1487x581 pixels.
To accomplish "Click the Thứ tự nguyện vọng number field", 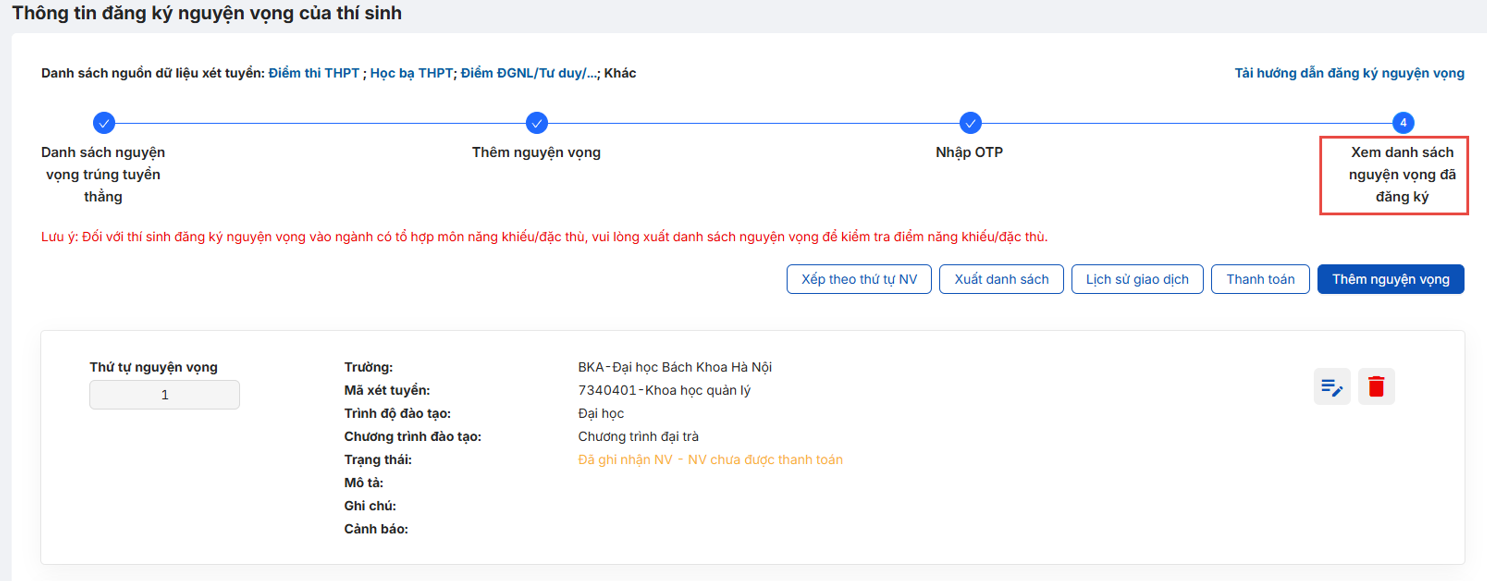I will tap(165, 395).
